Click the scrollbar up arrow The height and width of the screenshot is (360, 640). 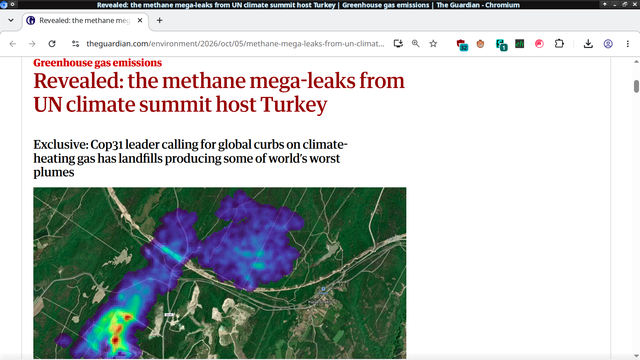coord(636,62)
